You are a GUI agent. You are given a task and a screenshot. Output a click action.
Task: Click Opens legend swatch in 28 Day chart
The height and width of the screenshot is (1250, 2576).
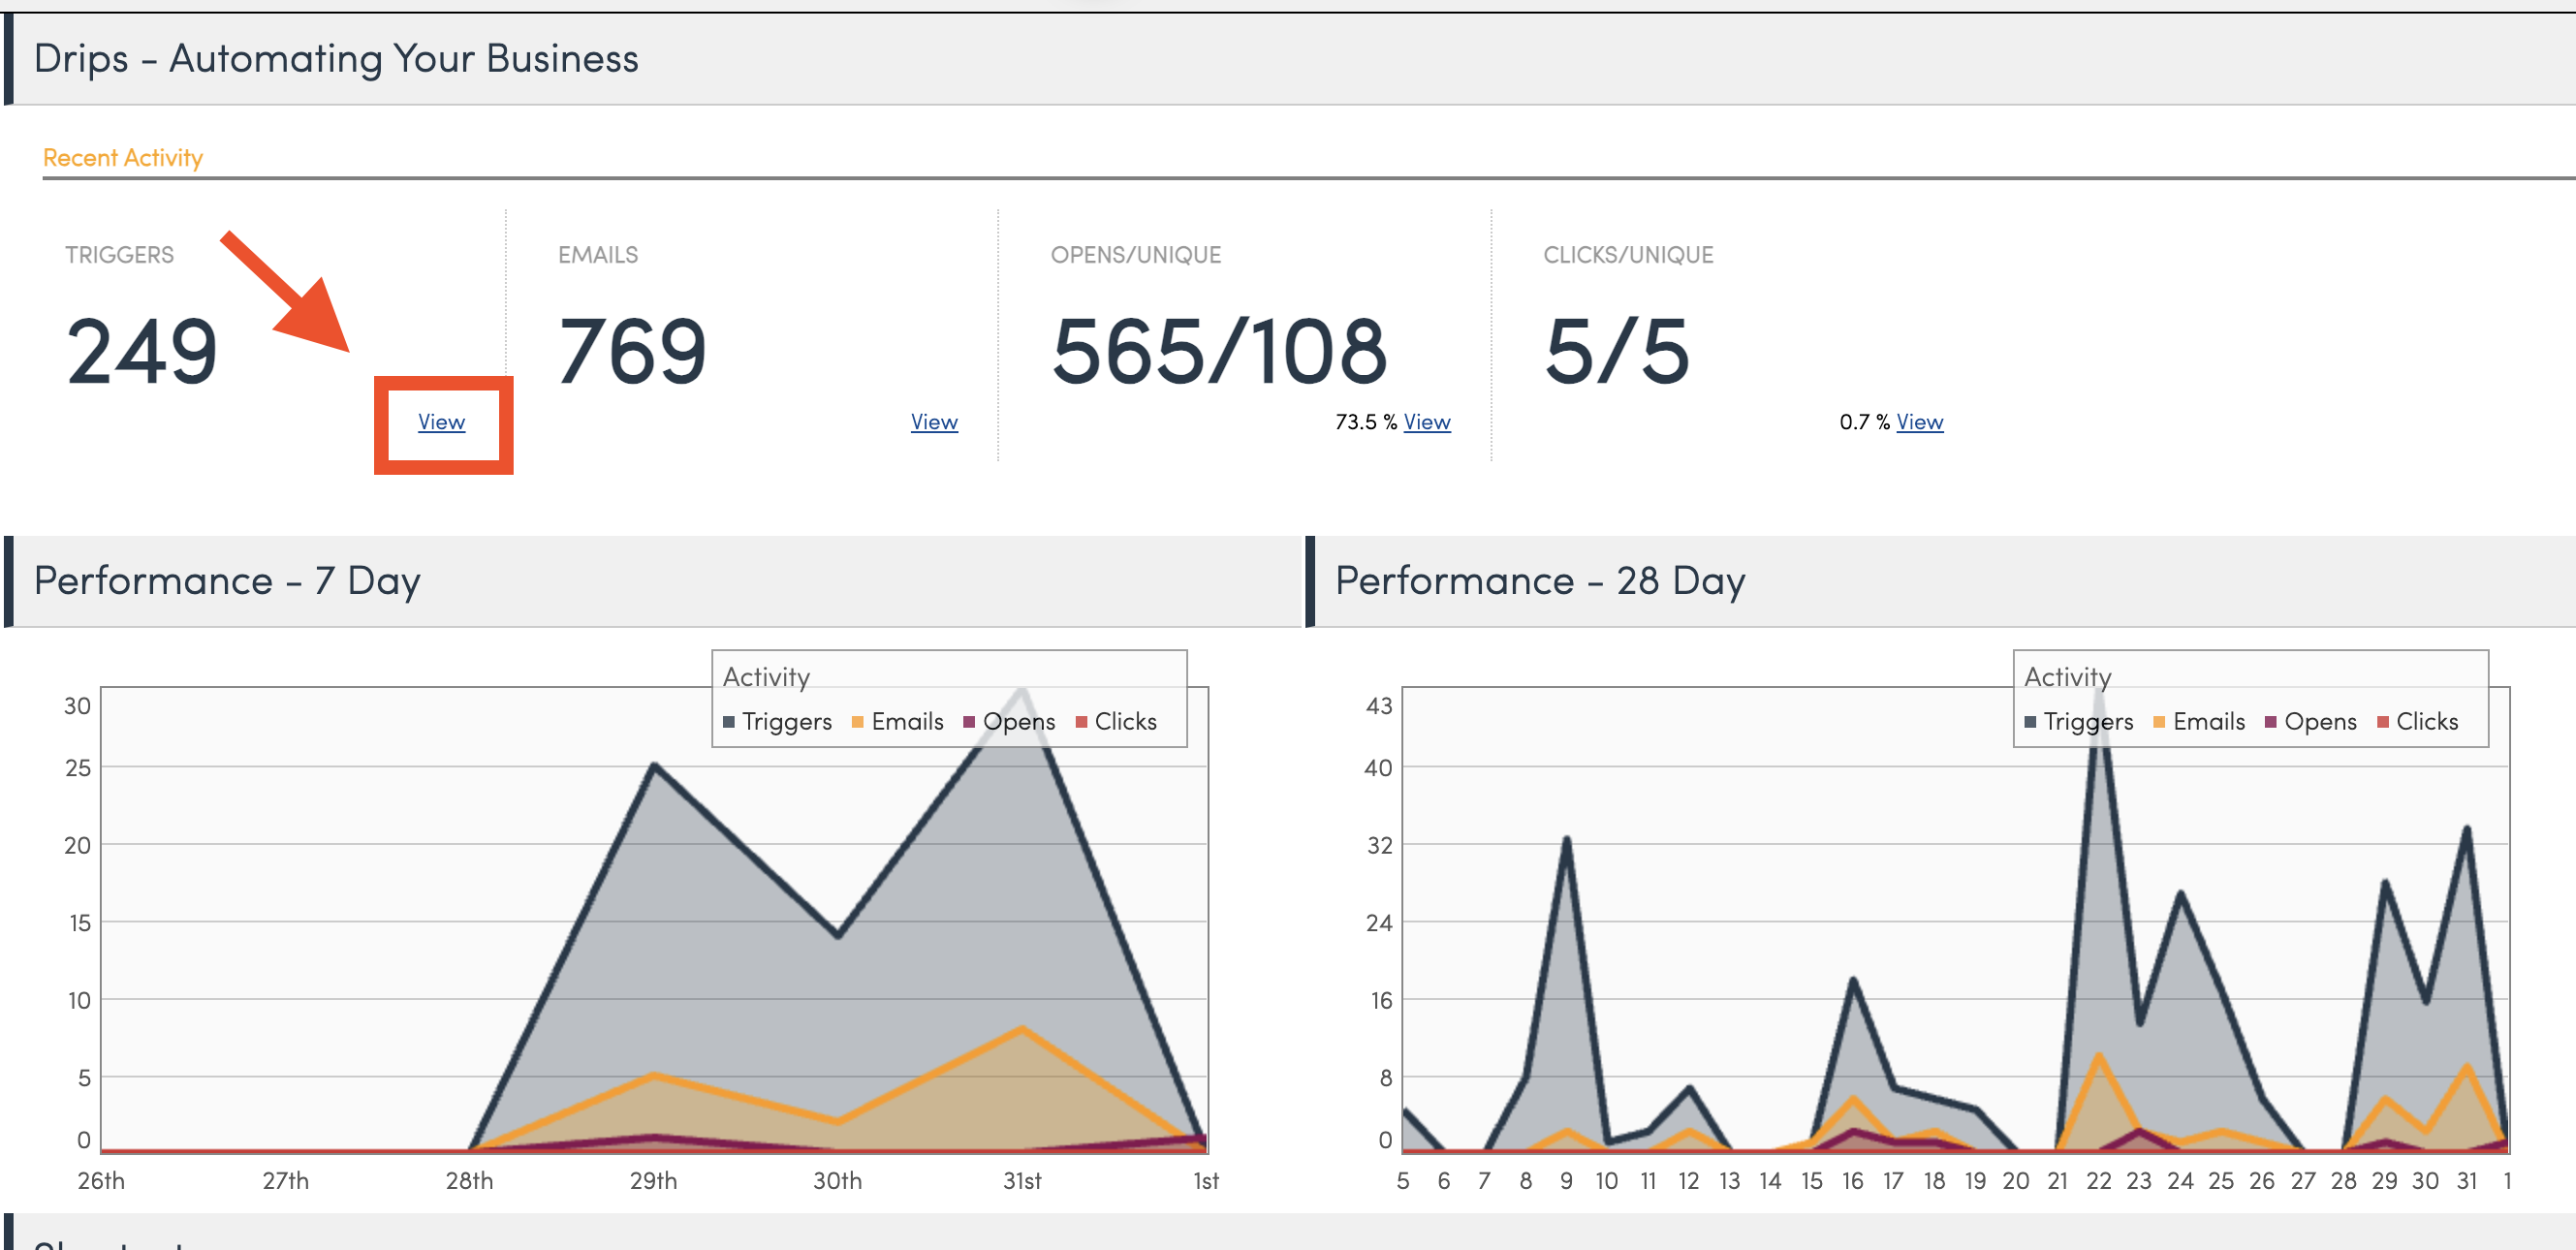click(x=2271, y=722)
